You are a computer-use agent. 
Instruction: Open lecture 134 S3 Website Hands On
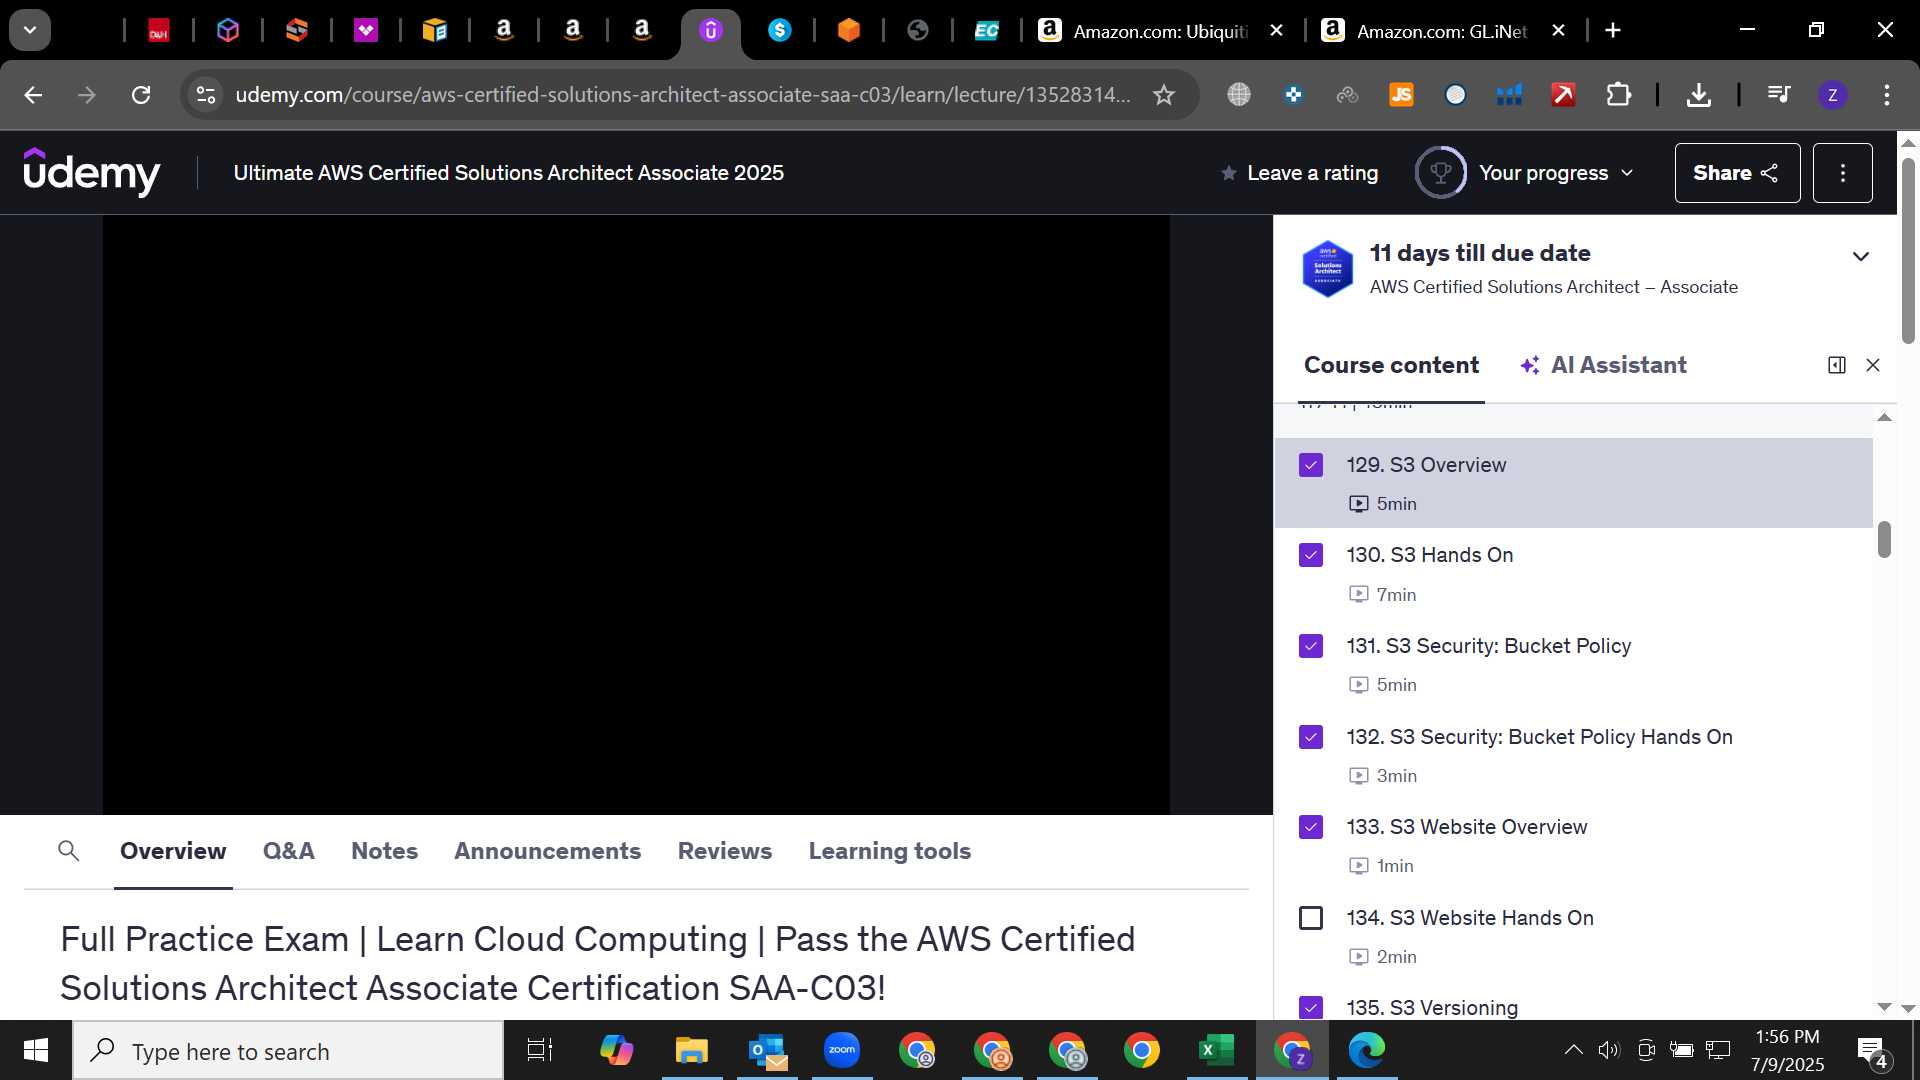(1573, 936)
